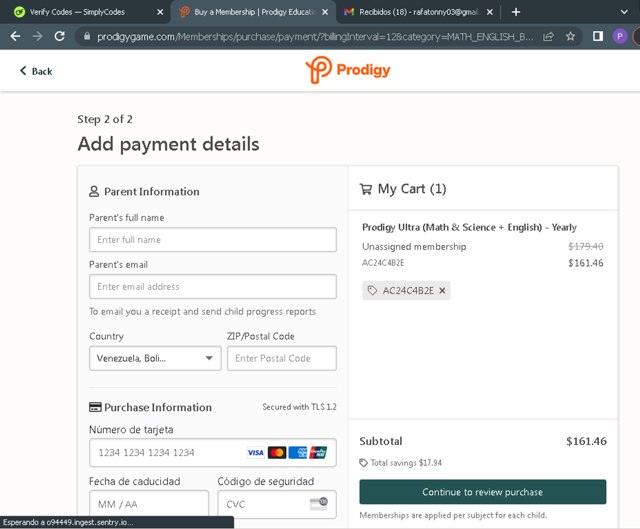
Task: Reload the current page
Action: pos(60,36)
